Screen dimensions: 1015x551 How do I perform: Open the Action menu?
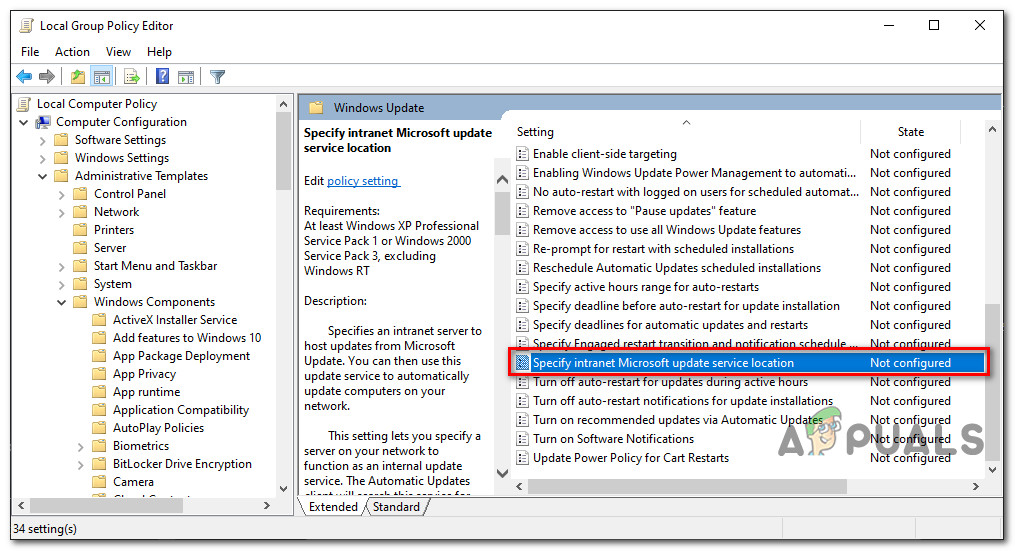pos(72,52)
